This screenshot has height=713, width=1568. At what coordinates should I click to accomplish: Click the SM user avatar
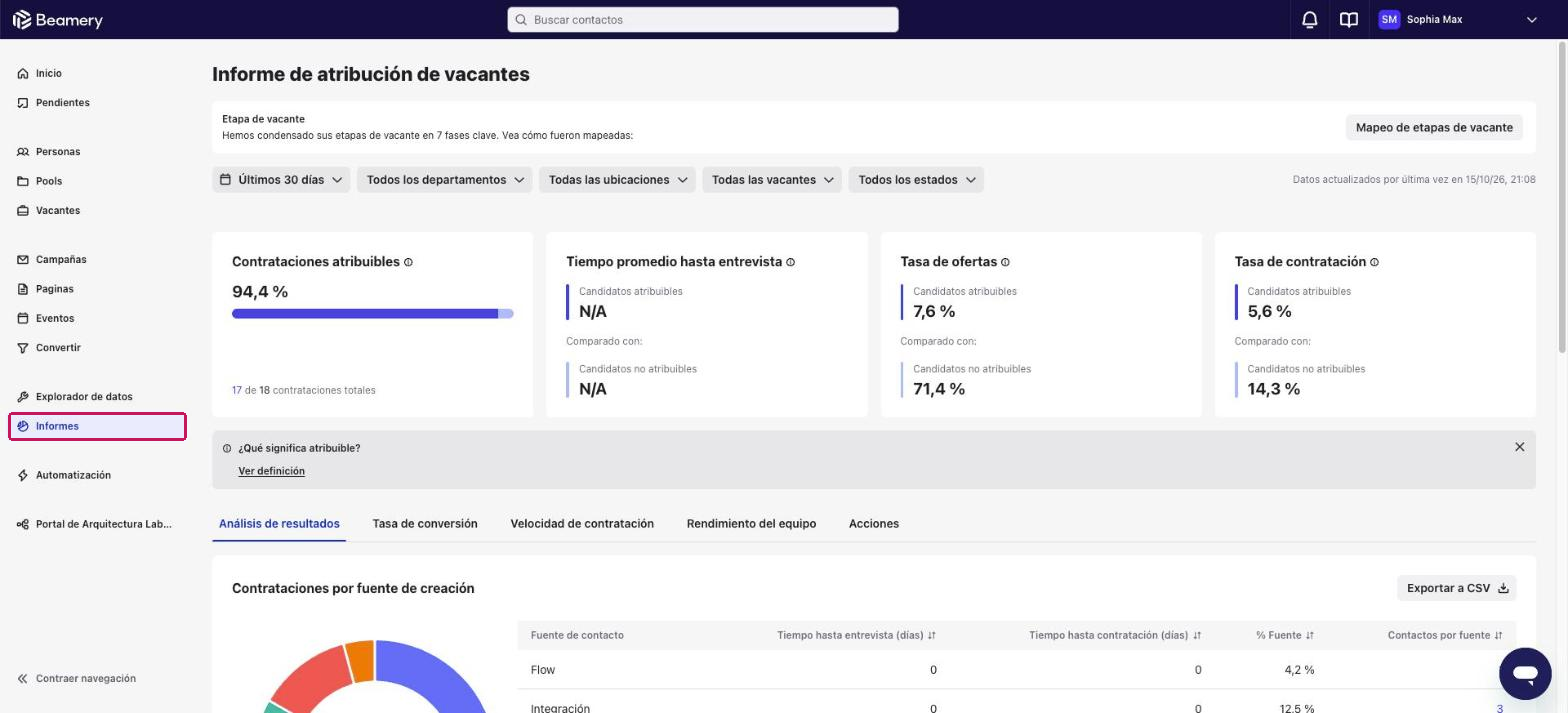[1388, 19]
